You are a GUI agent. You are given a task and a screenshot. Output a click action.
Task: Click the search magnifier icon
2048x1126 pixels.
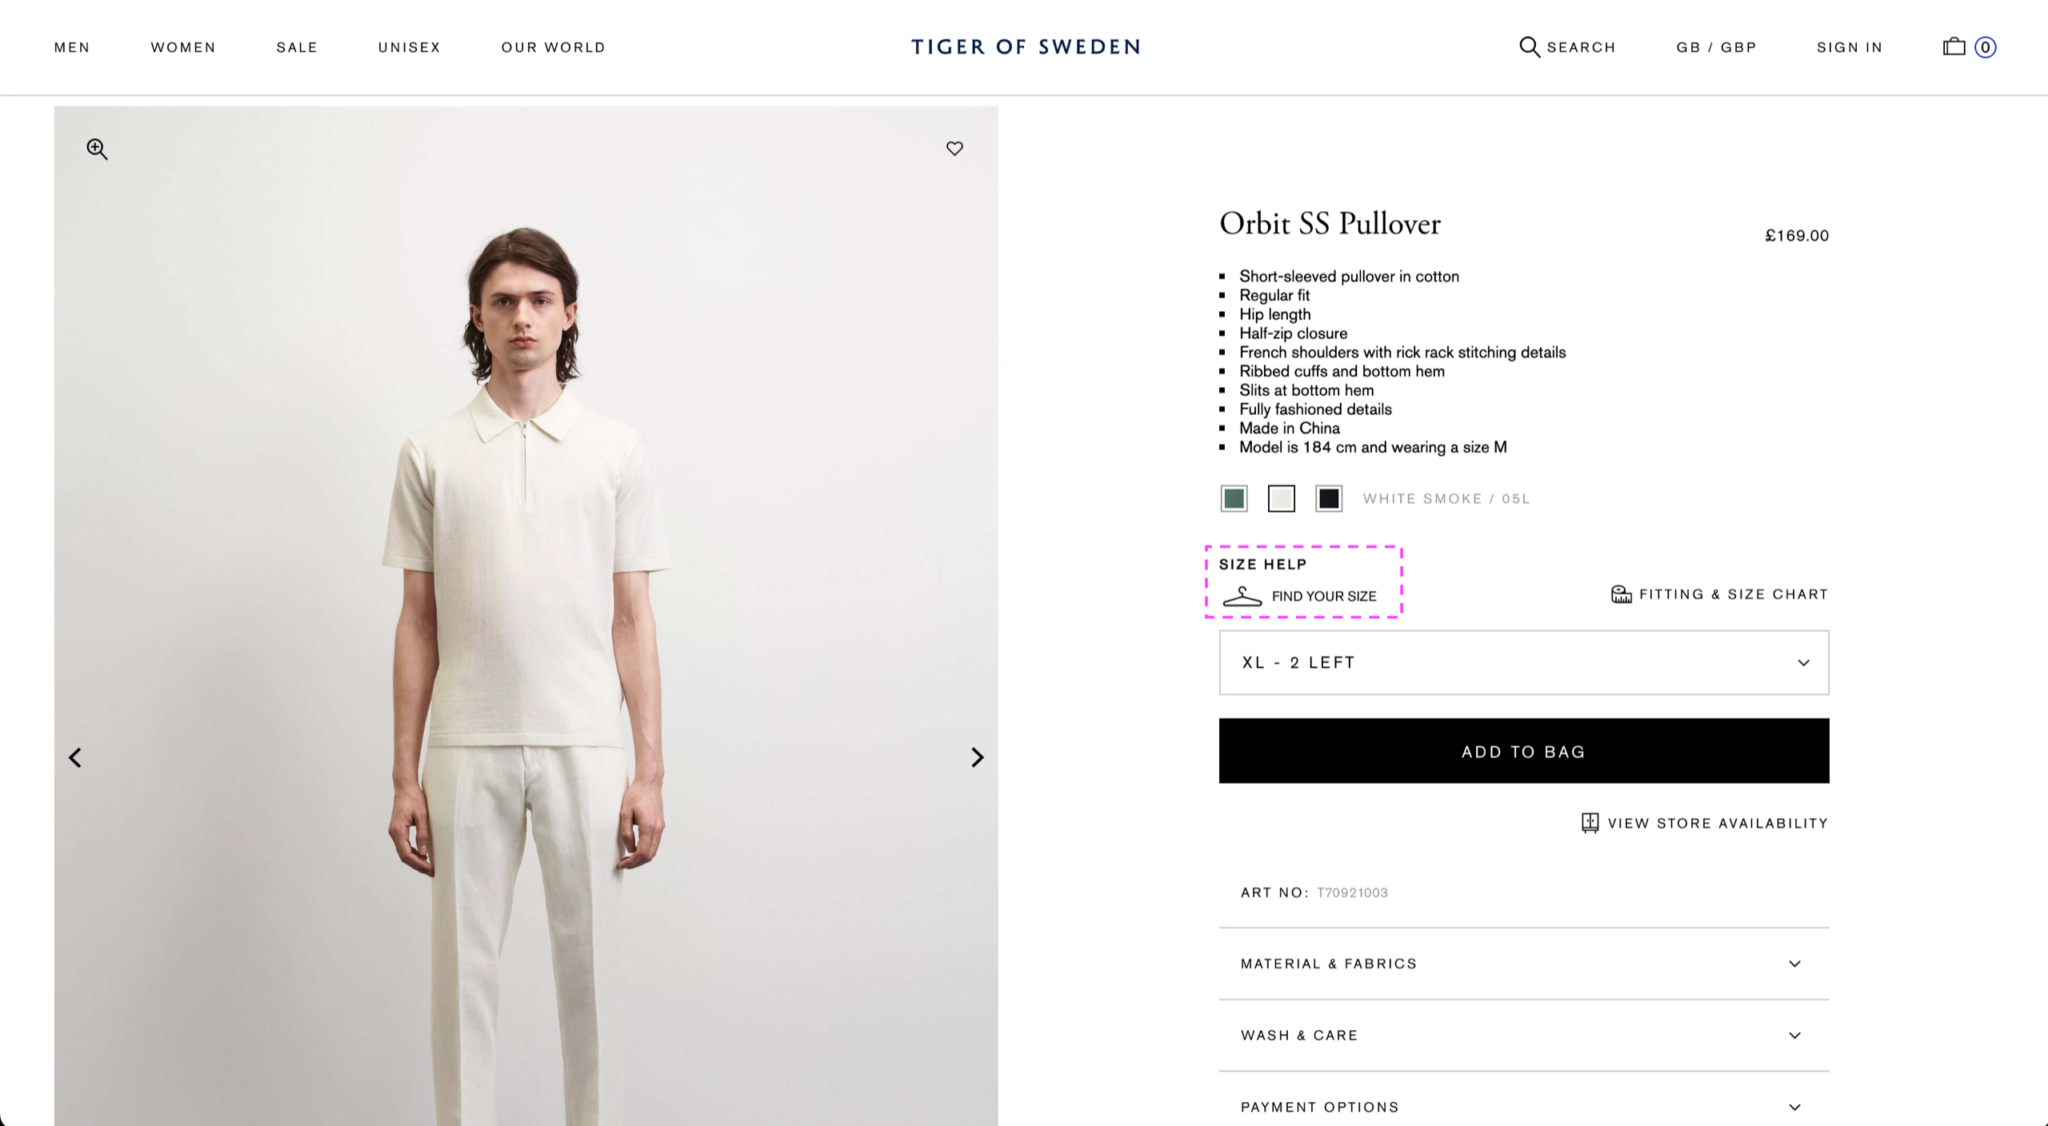pyautogui.click(x=1529, y=47)
